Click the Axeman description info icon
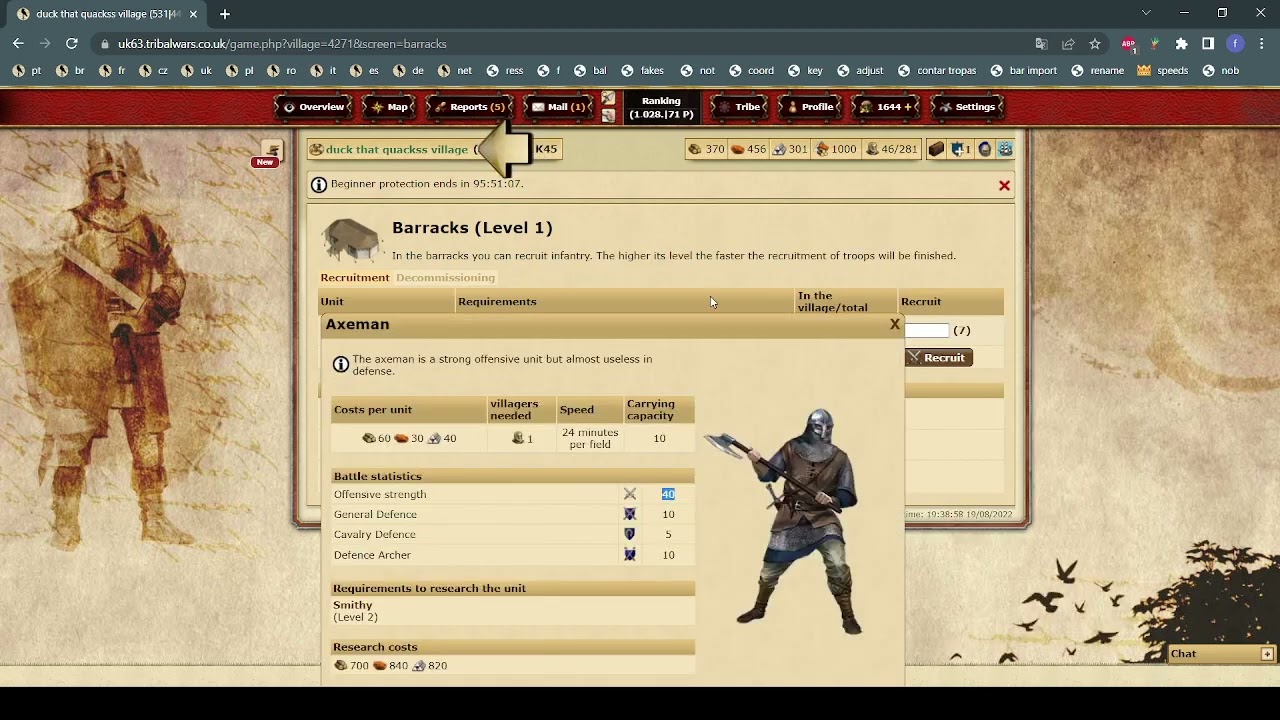1280x720 pixels. [341, 365]
